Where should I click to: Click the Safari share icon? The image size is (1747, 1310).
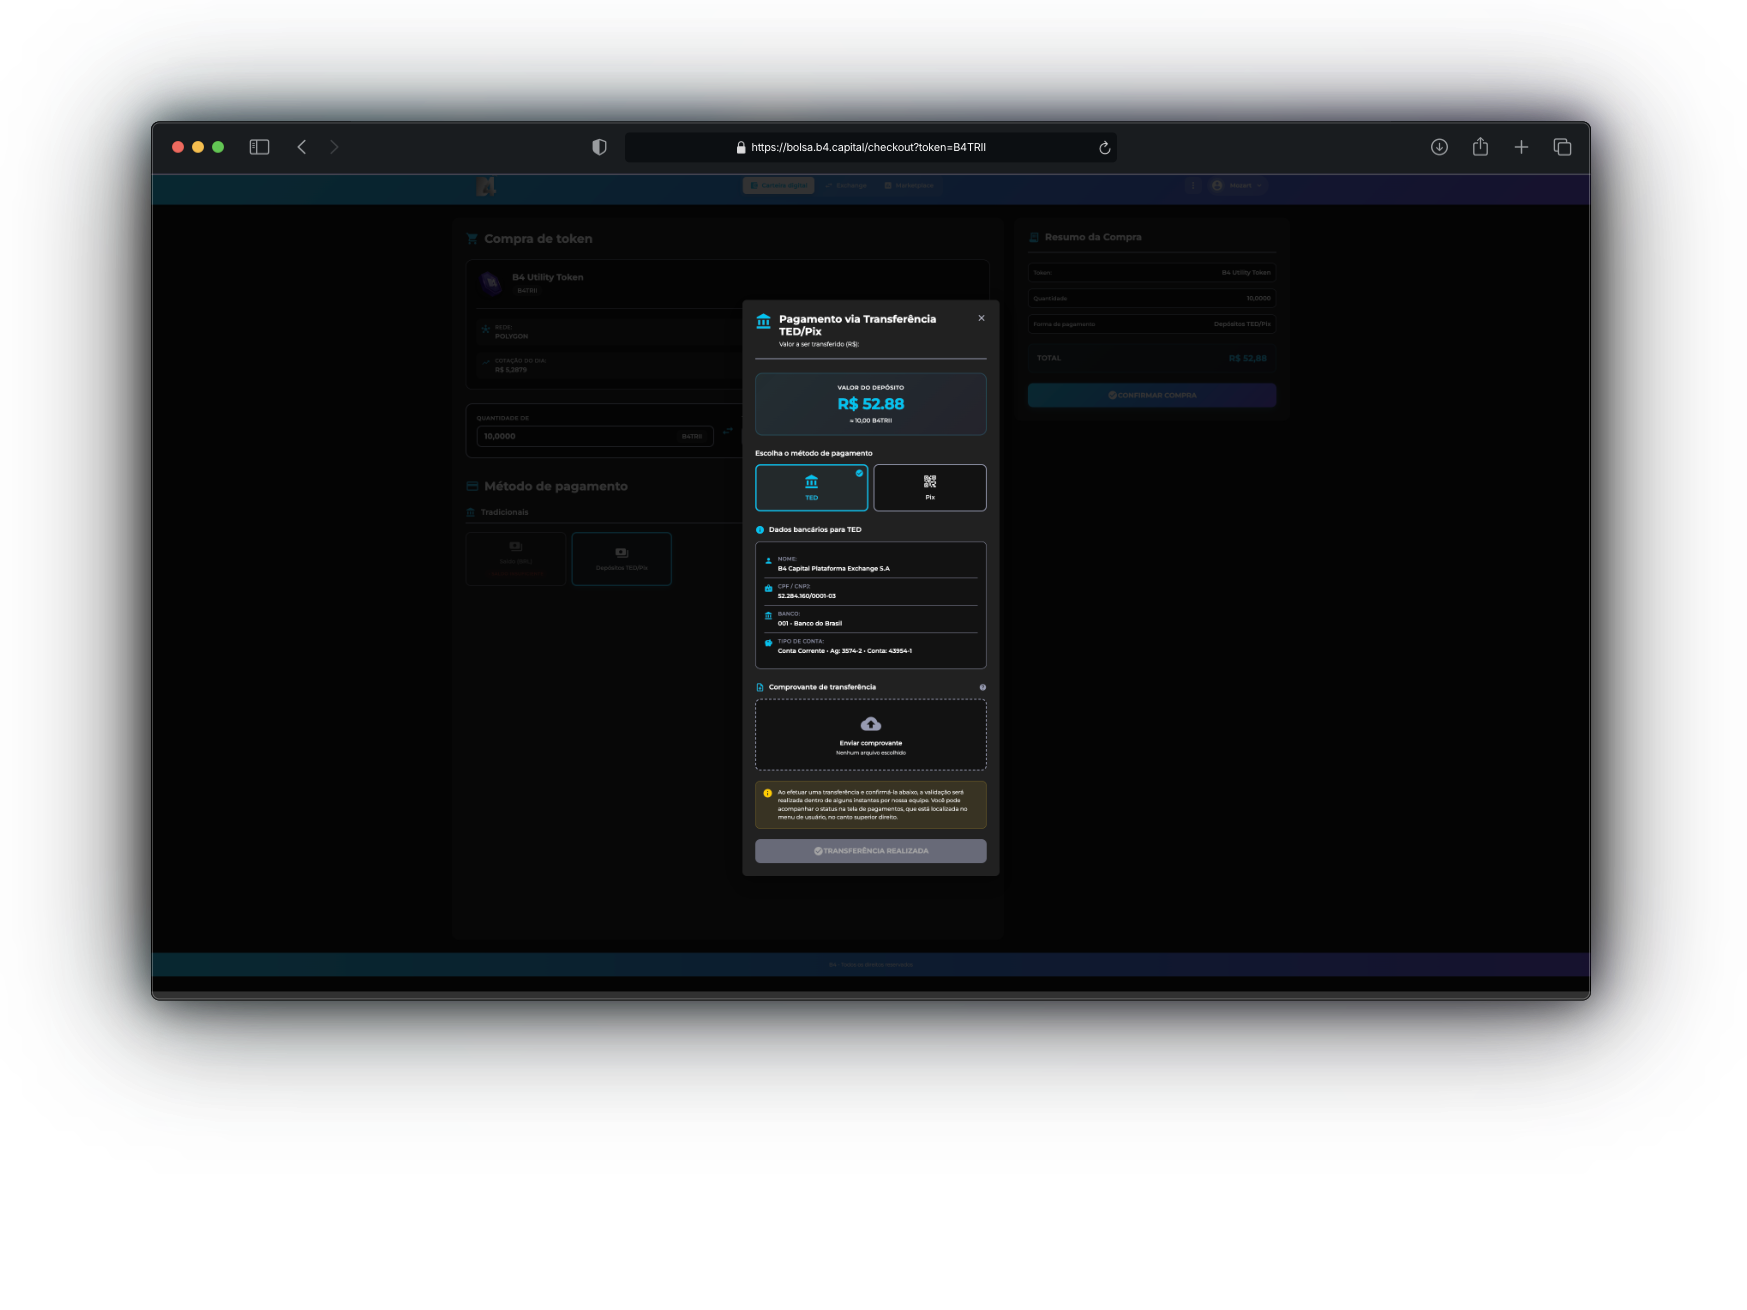point(1480,147)
